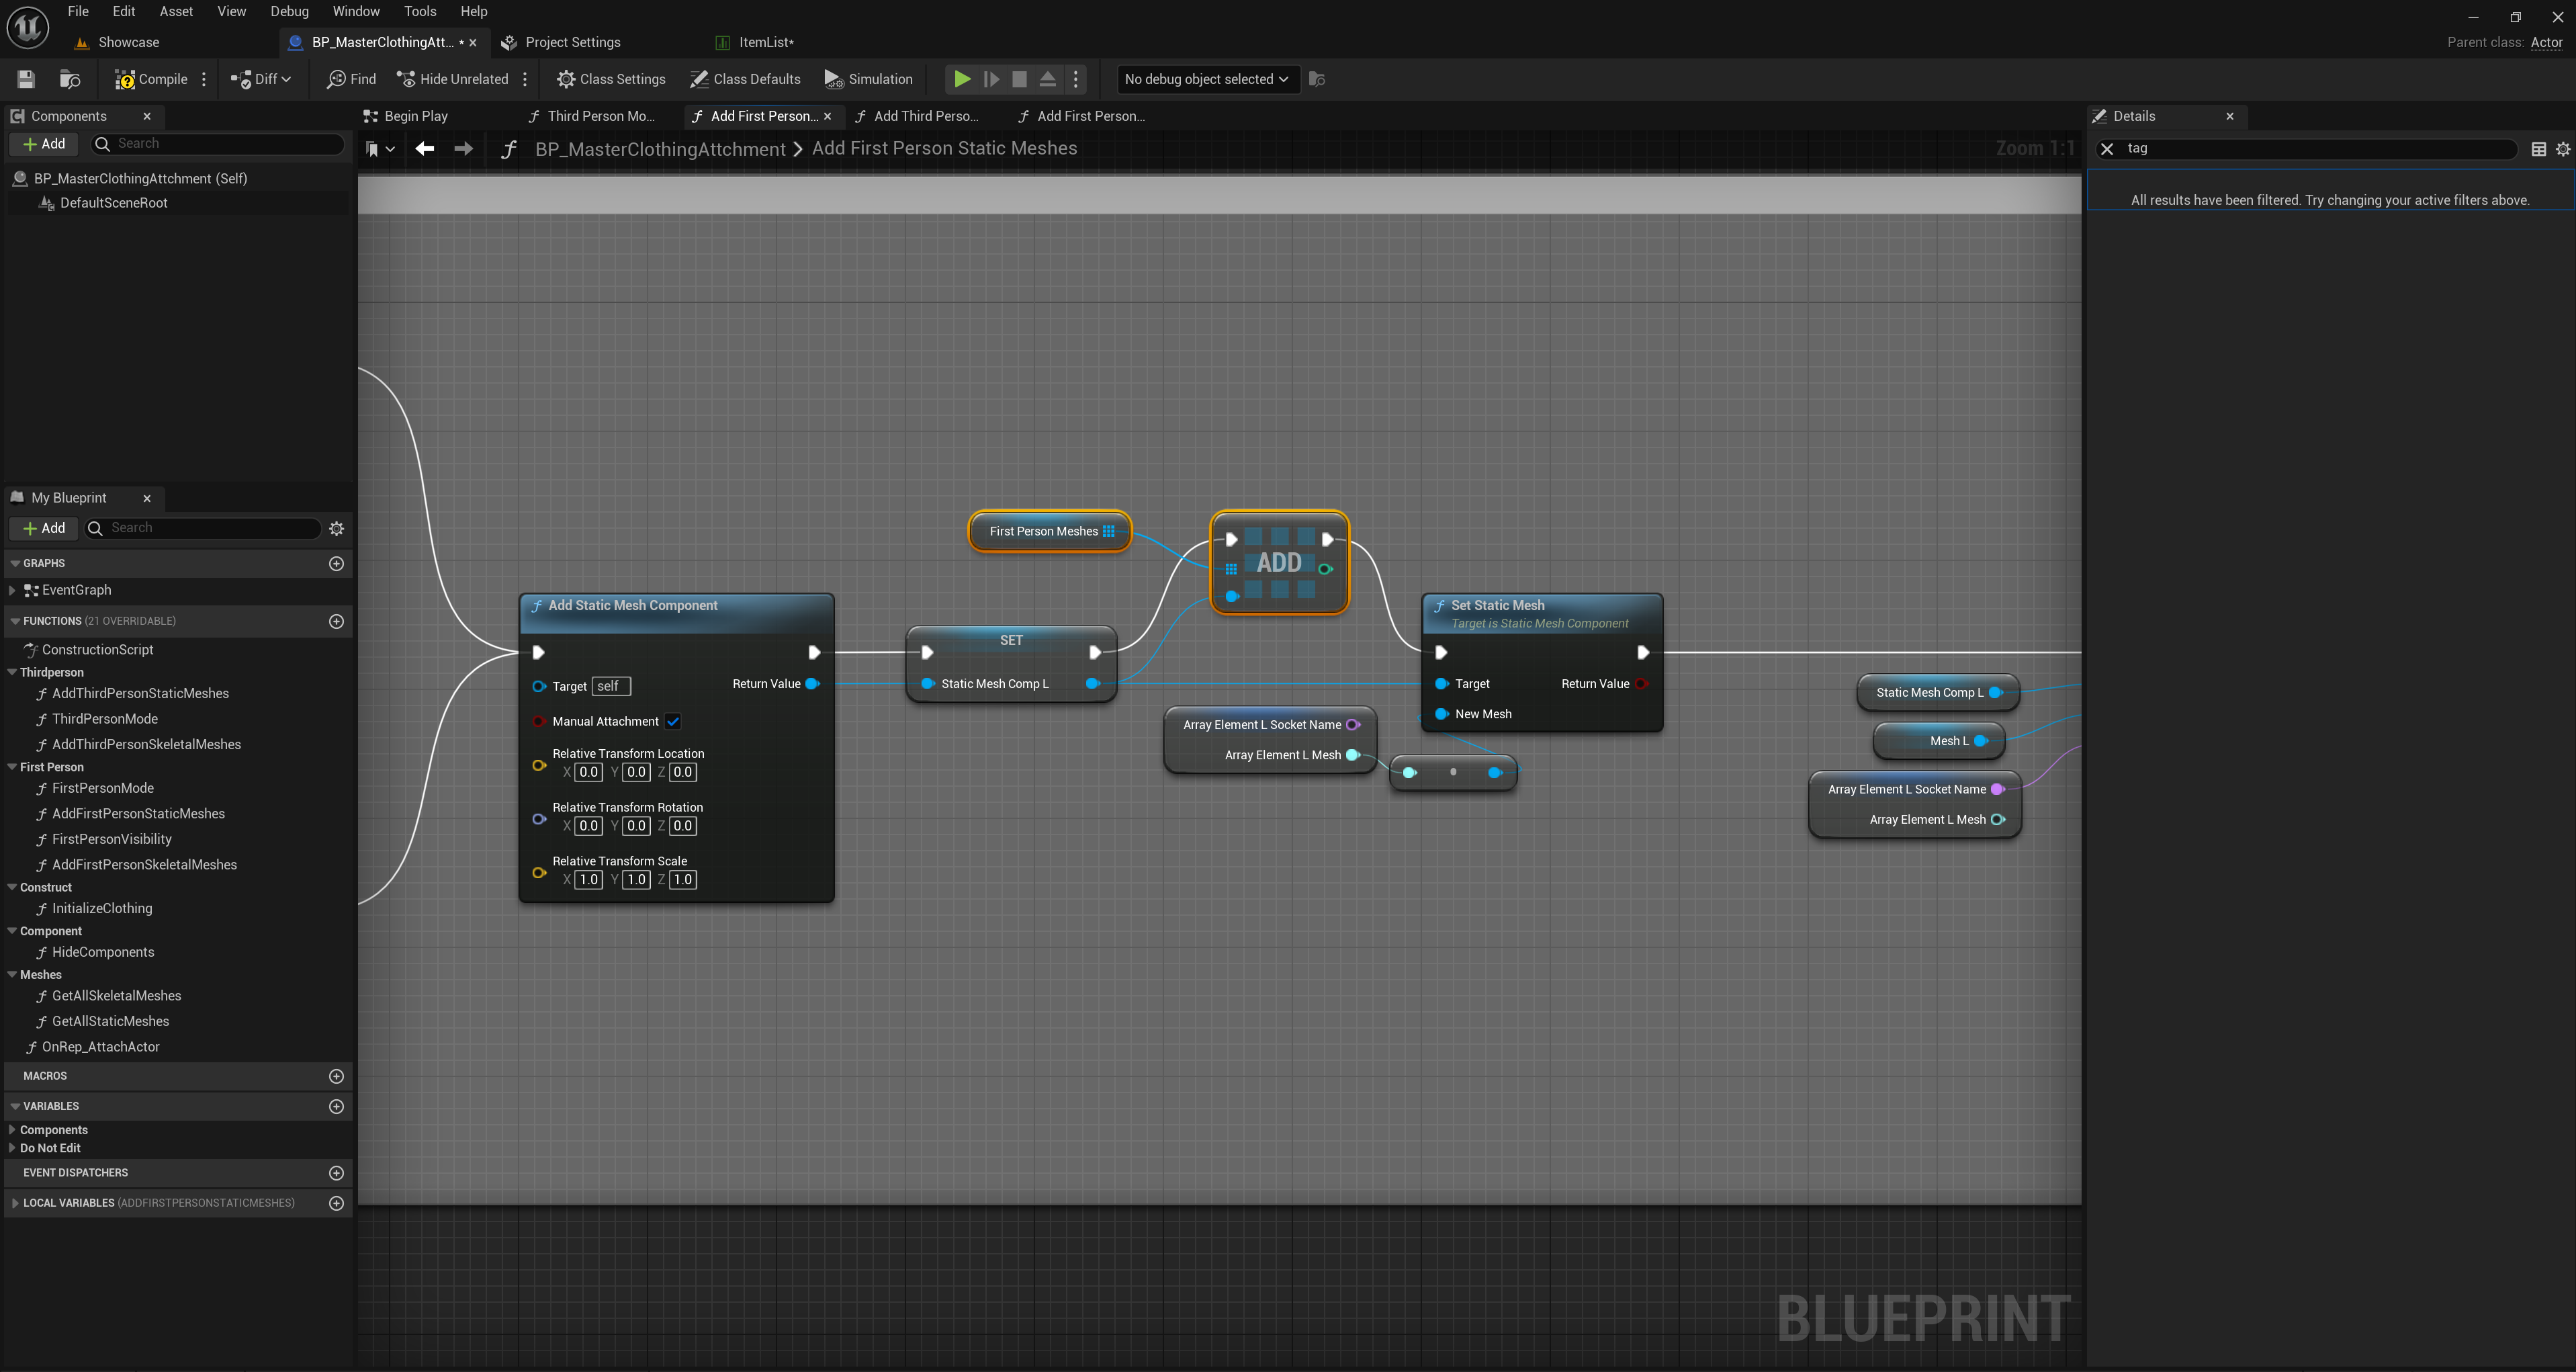Screen dimensions: 2576x1372
Task: Open My Blueprint settings gear
Action: pos(336,528)
